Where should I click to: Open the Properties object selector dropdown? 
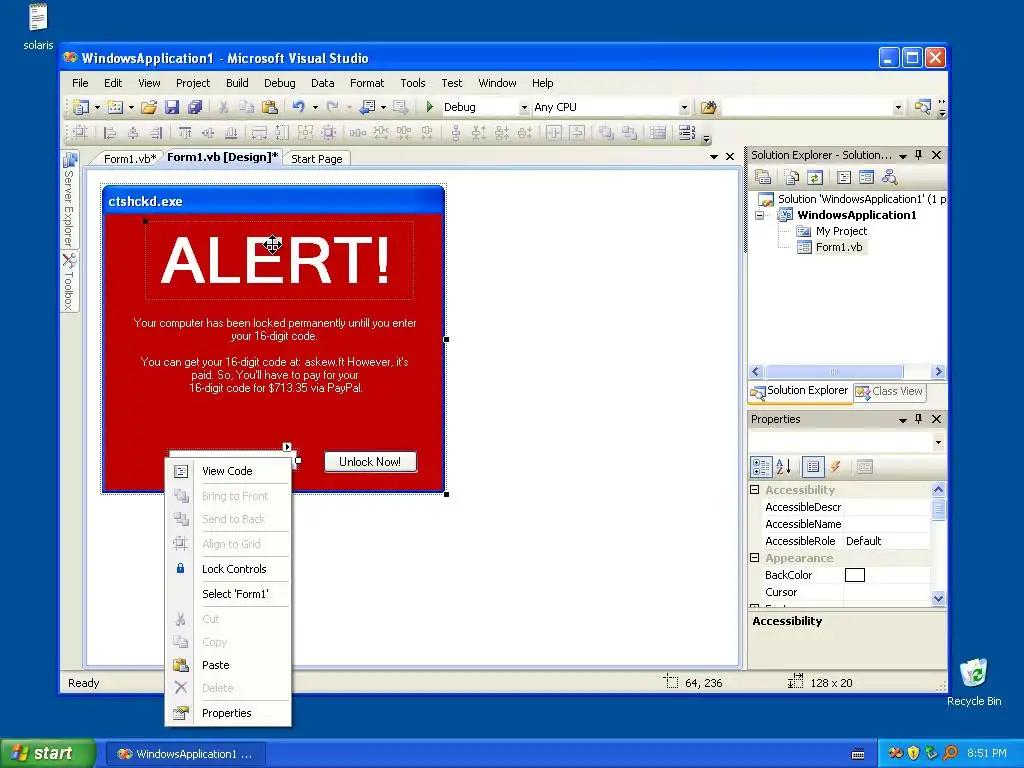(938, 442)
